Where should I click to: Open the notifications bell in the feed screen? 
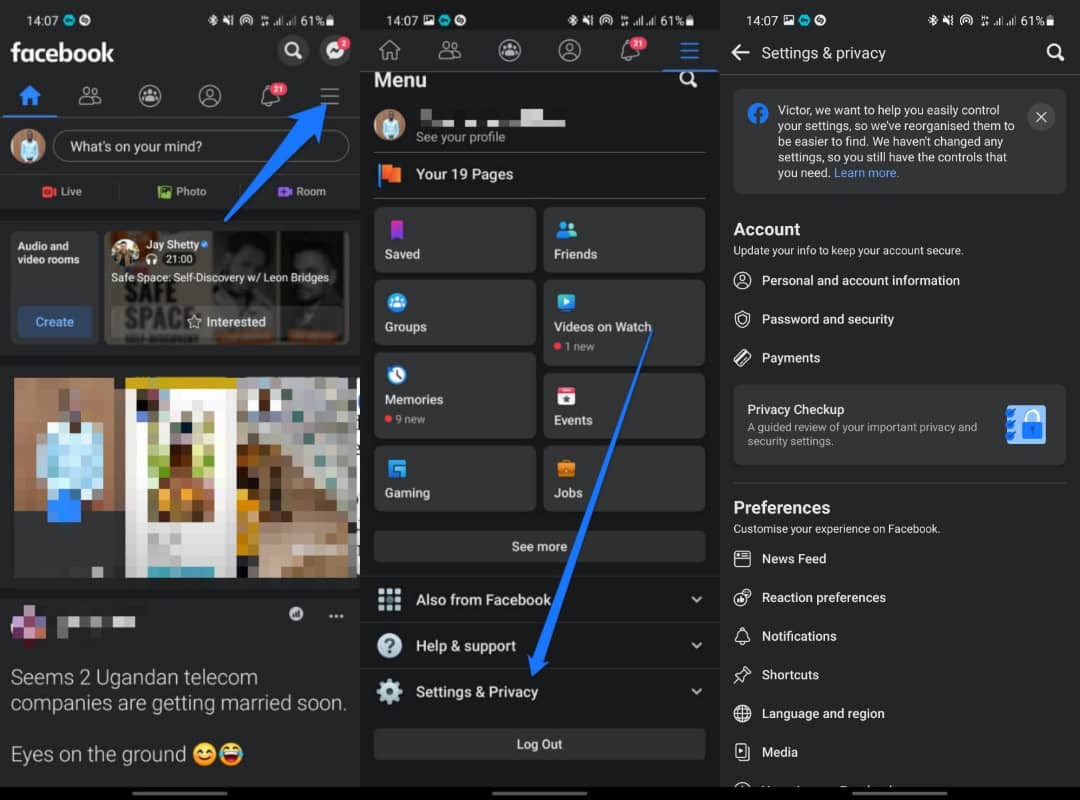coord(271,95)
